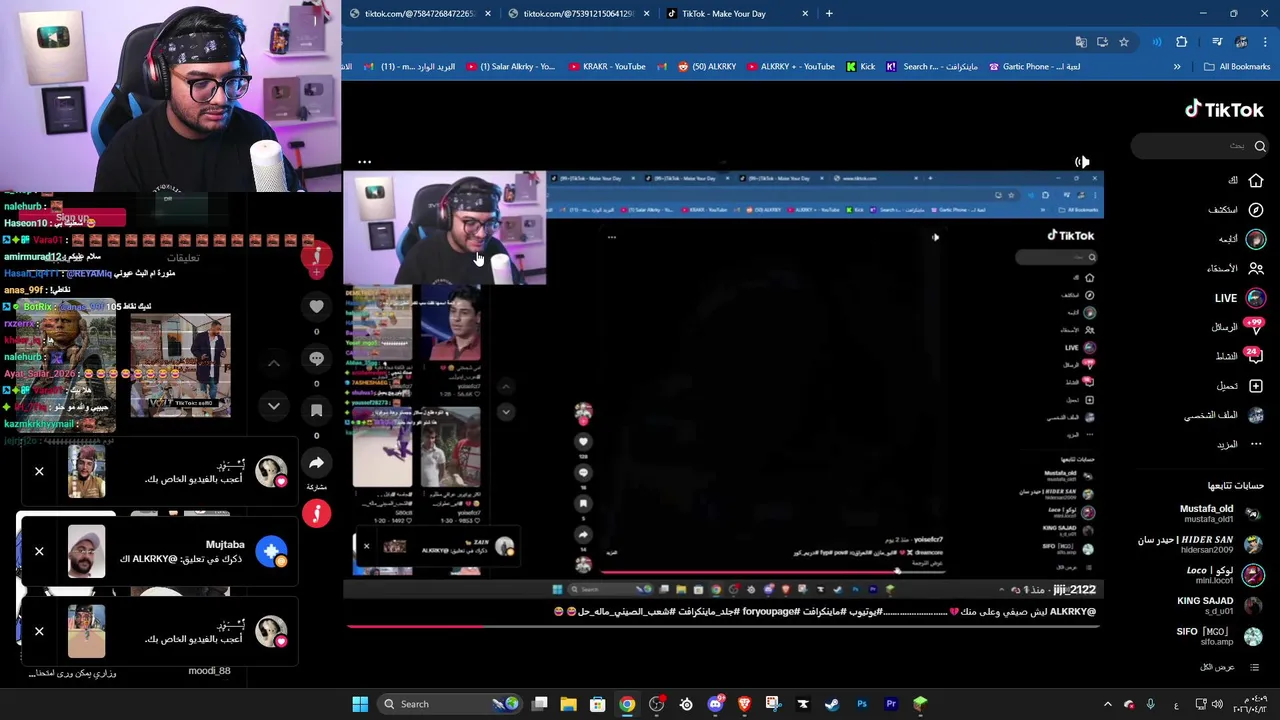Open the HIDER SAN followed account
The height and width of the screenshot is (720, 1280).
[x=1200, y=544]
